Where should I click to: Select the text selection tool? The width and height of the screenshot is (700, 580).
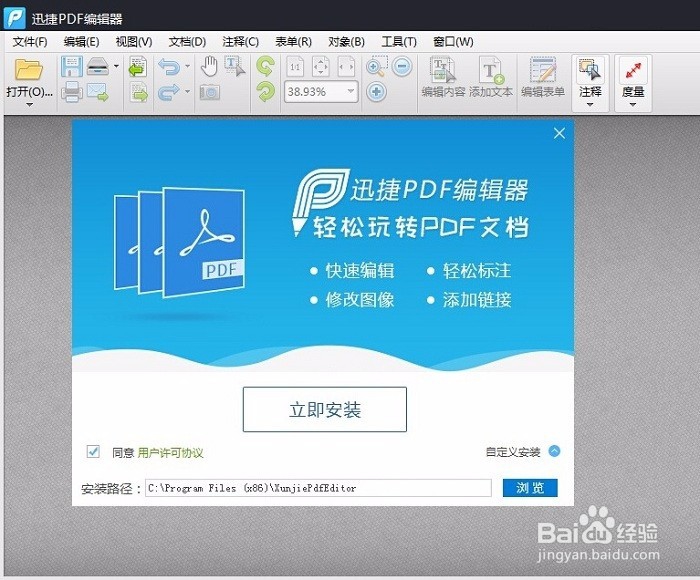click(234, 66)
